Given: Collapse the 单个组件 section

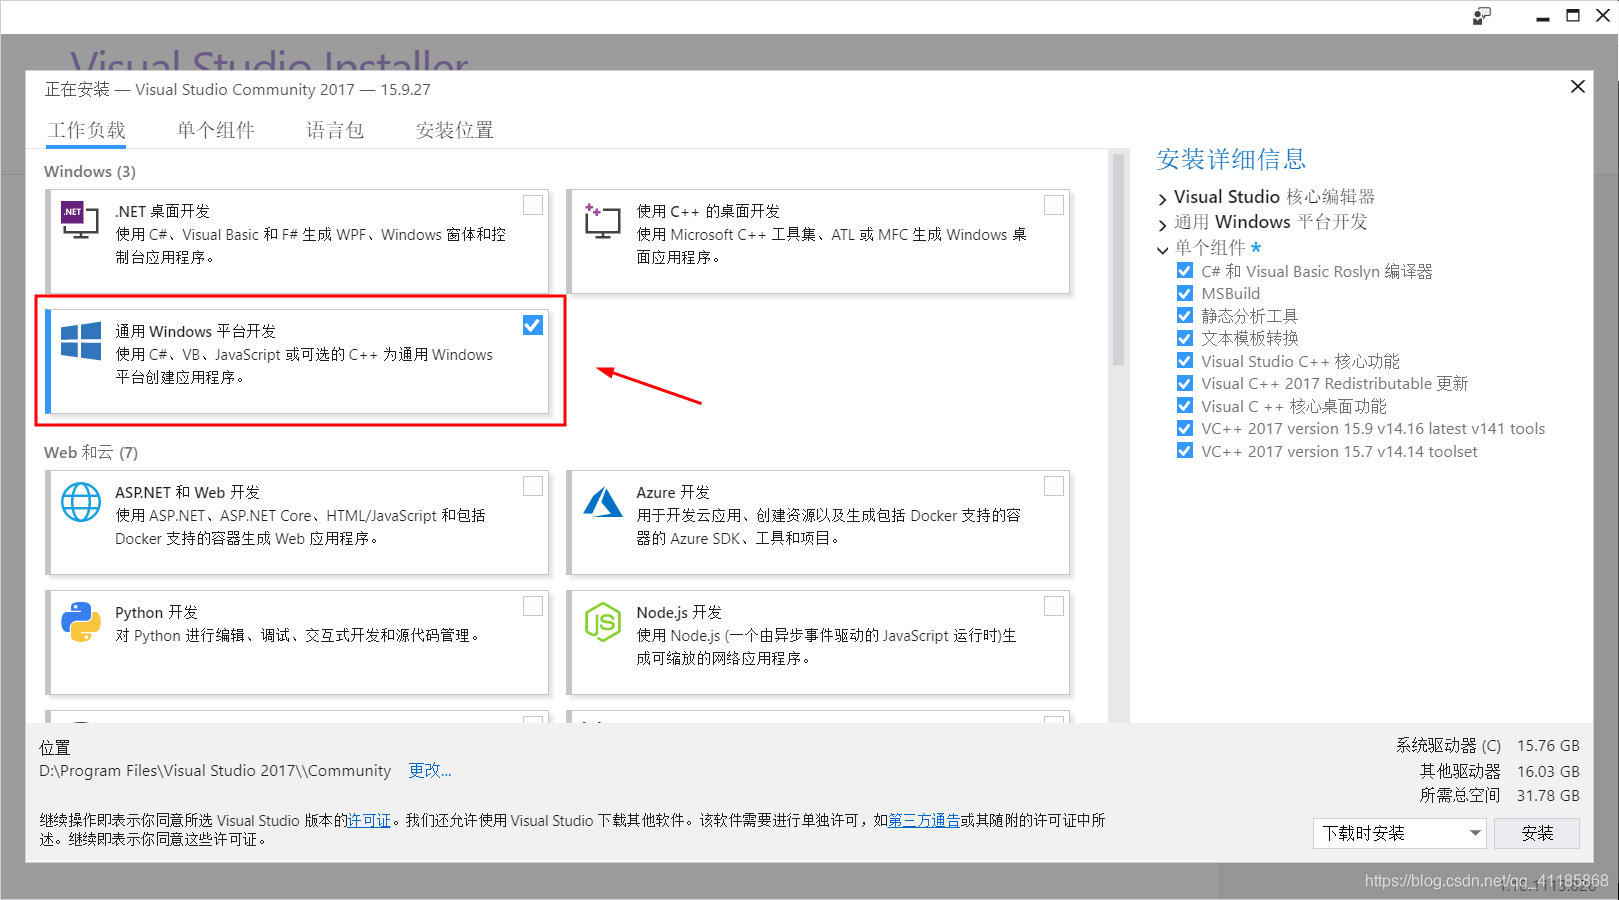Looking at the screenshot, I should click(x=1162, y=250).
